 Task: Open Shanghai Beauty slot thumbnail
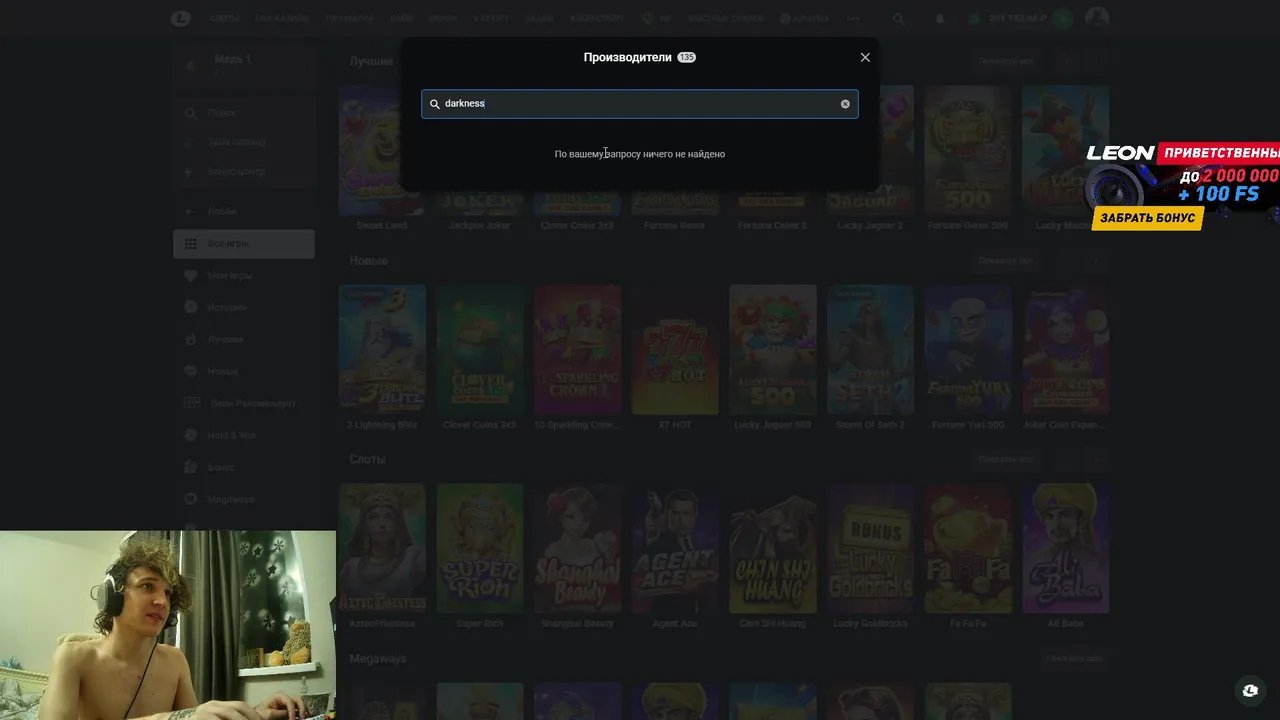[x=577, y=548]
